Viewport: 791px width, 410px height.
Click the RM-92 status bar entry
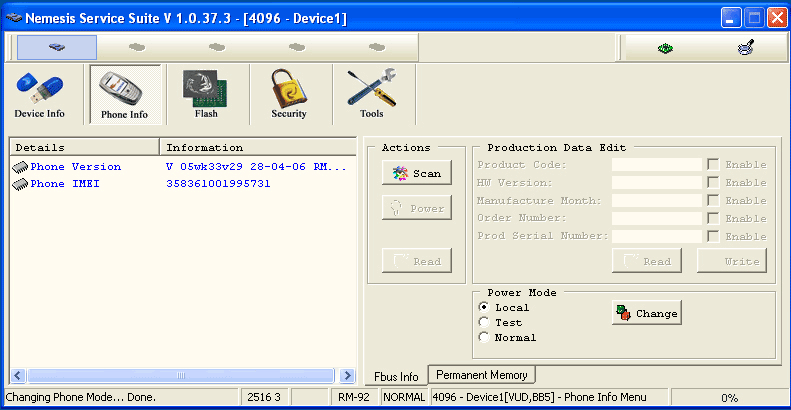coord(354,397)
